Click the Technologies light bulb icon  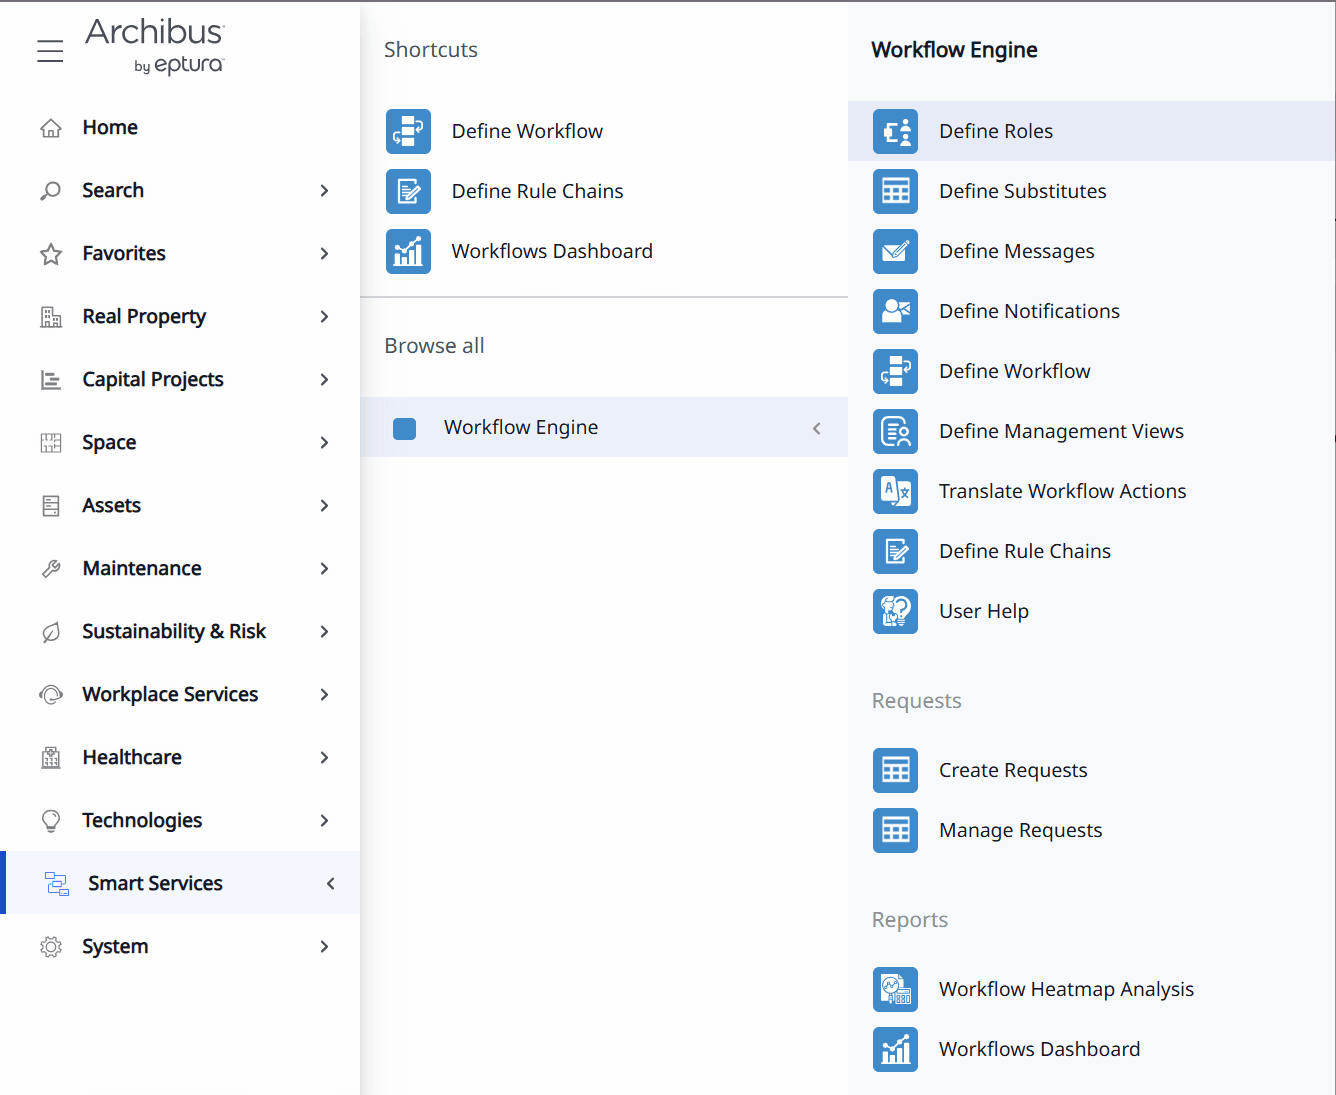tap(51, 821)
